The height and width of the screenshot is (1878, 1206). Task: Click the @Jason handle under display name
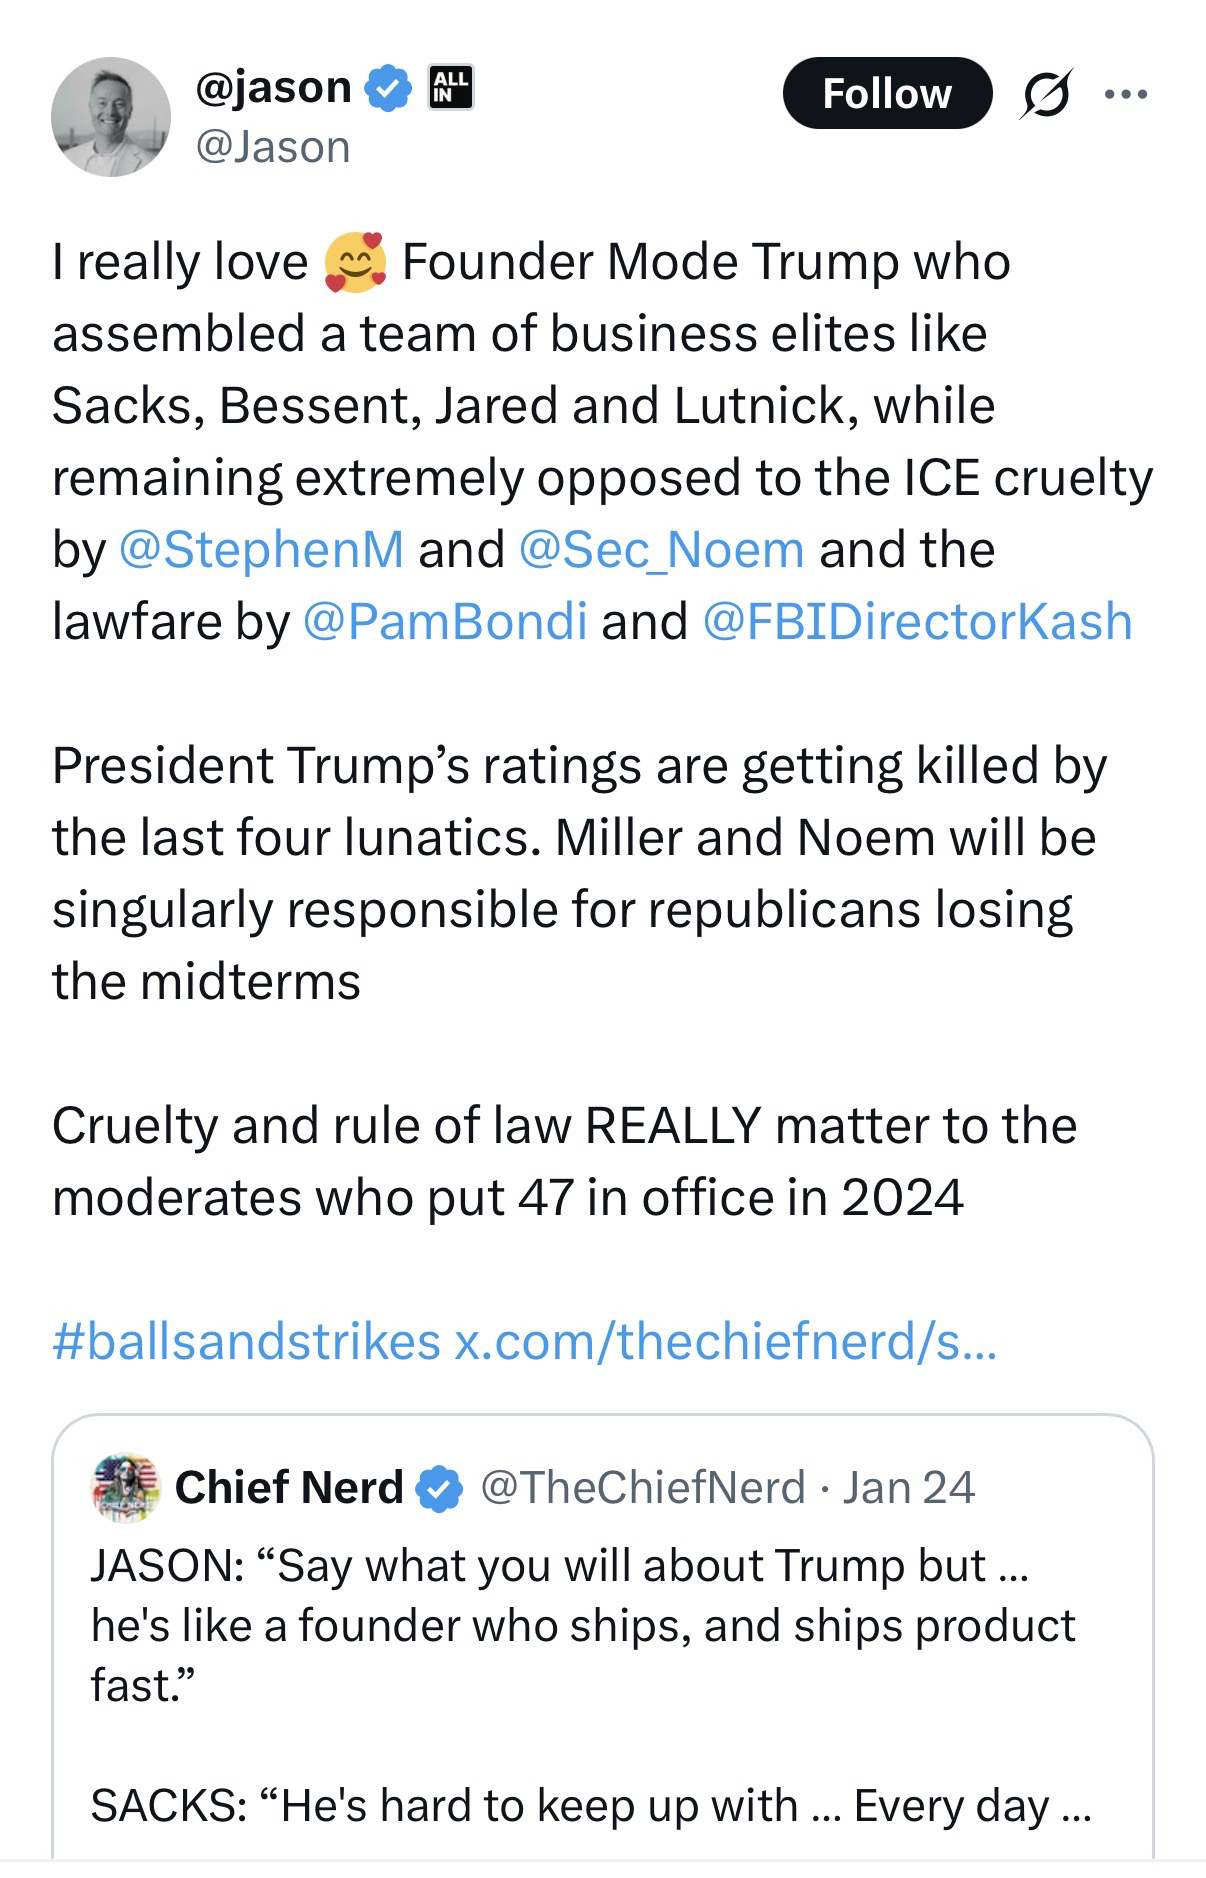pyautogui.click(x=273, y=147)
